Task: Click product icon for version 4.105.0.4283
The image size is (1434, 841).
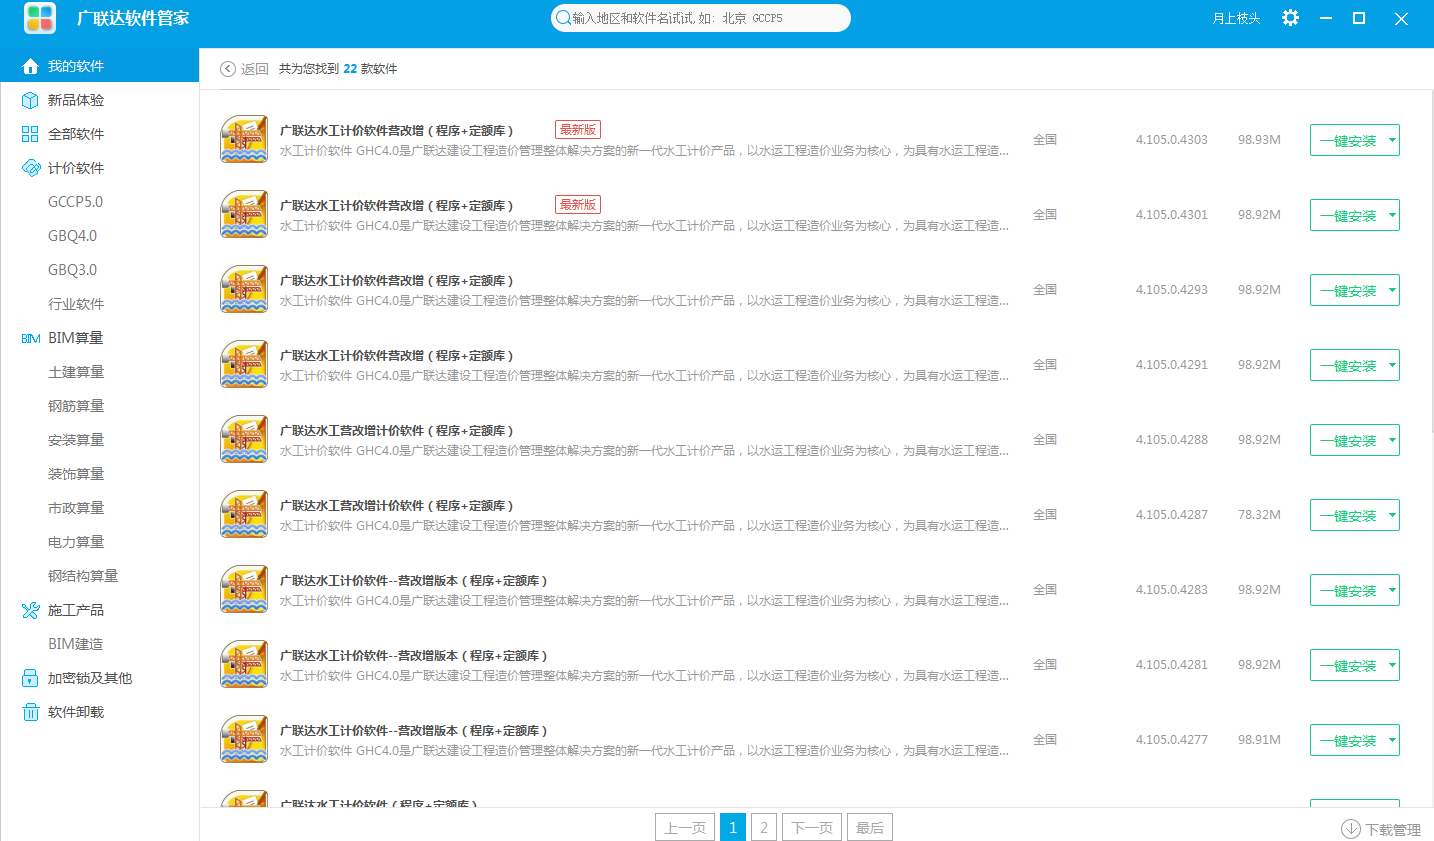Action: [244, 589]
